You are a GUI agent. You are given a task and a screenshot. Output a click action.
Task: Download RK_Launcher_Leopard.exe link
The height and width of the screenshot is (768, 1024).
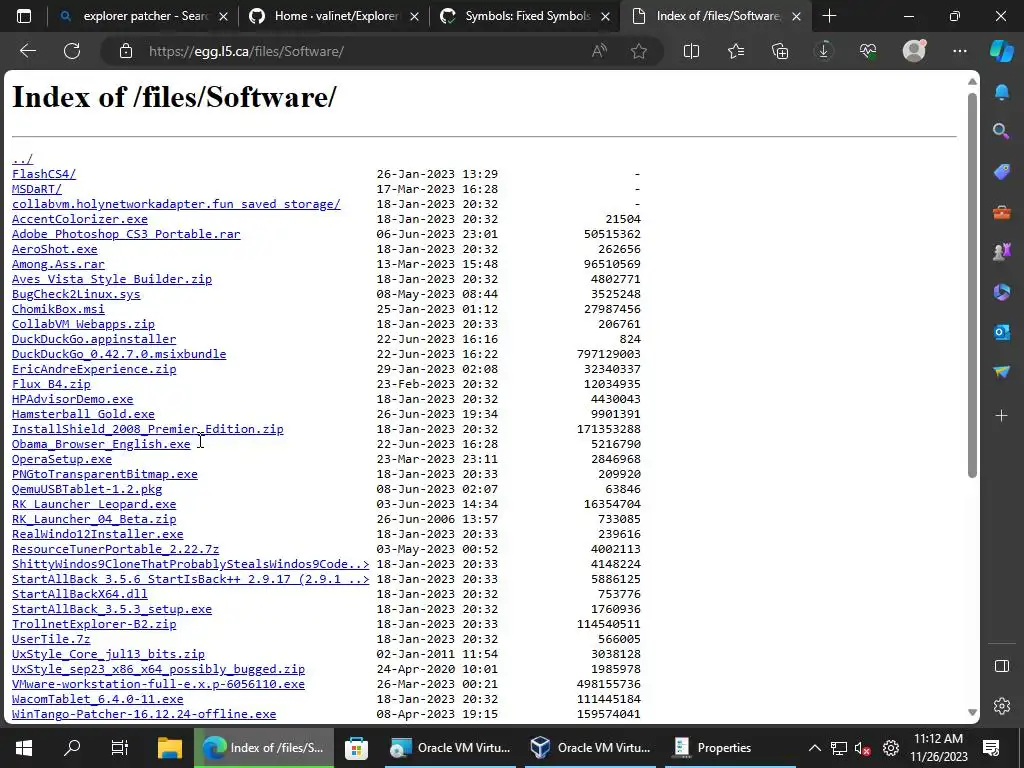point(94,504)
